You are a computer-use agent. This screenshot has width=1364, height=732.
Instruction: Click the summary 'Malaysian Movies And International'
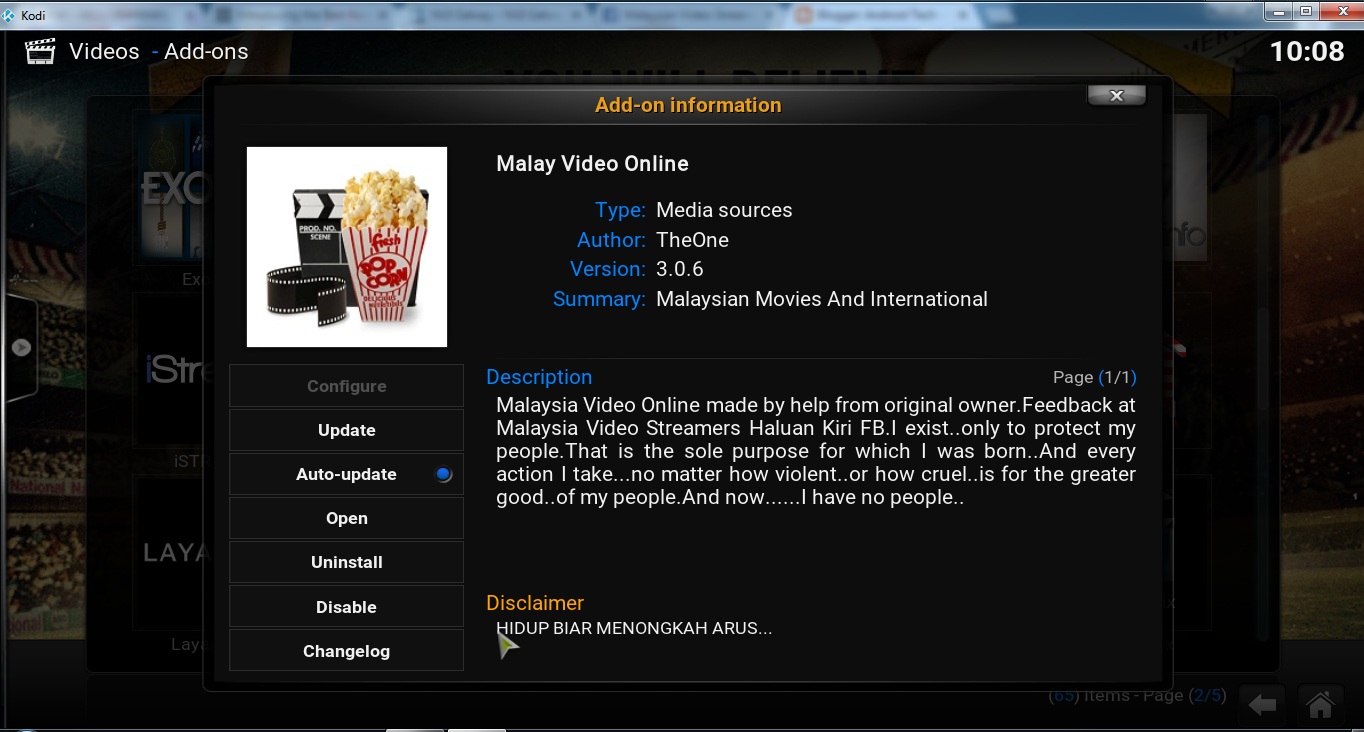click(822, 299)
